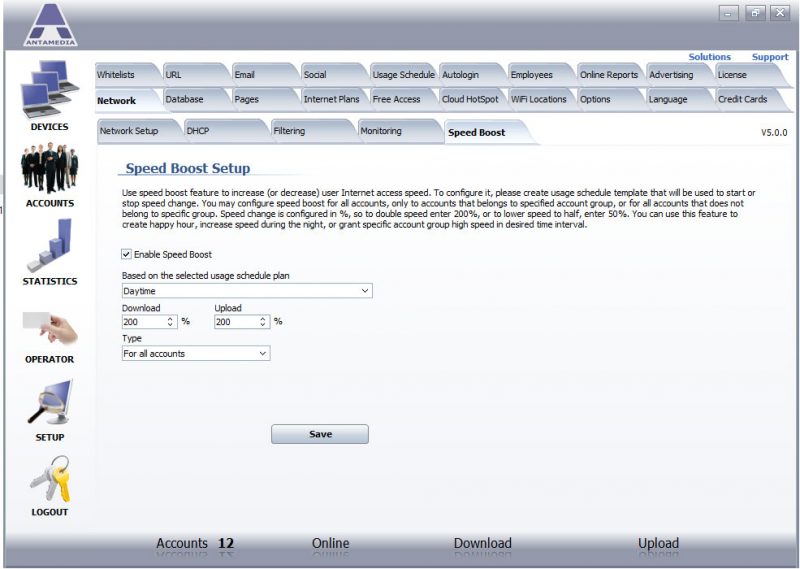The image size is (800, 569).
Task: Open the Solutions link
Action: click(709, 57)
